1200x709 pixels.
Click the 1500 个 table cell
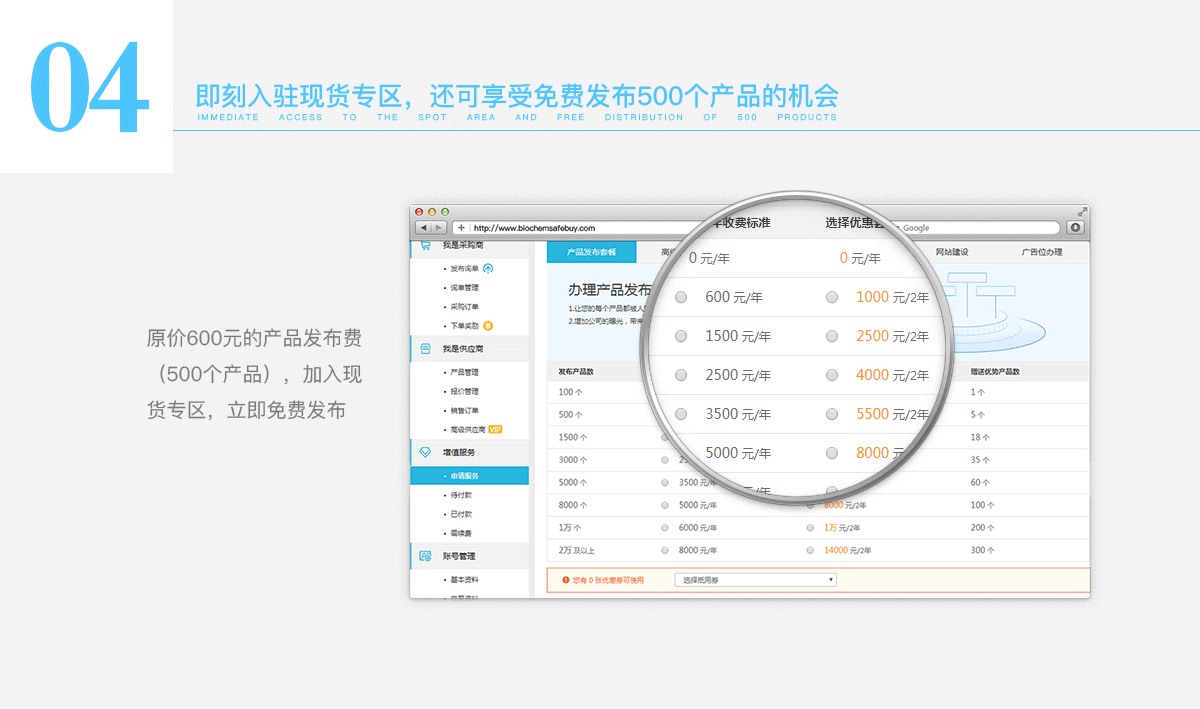pos(574,437)
